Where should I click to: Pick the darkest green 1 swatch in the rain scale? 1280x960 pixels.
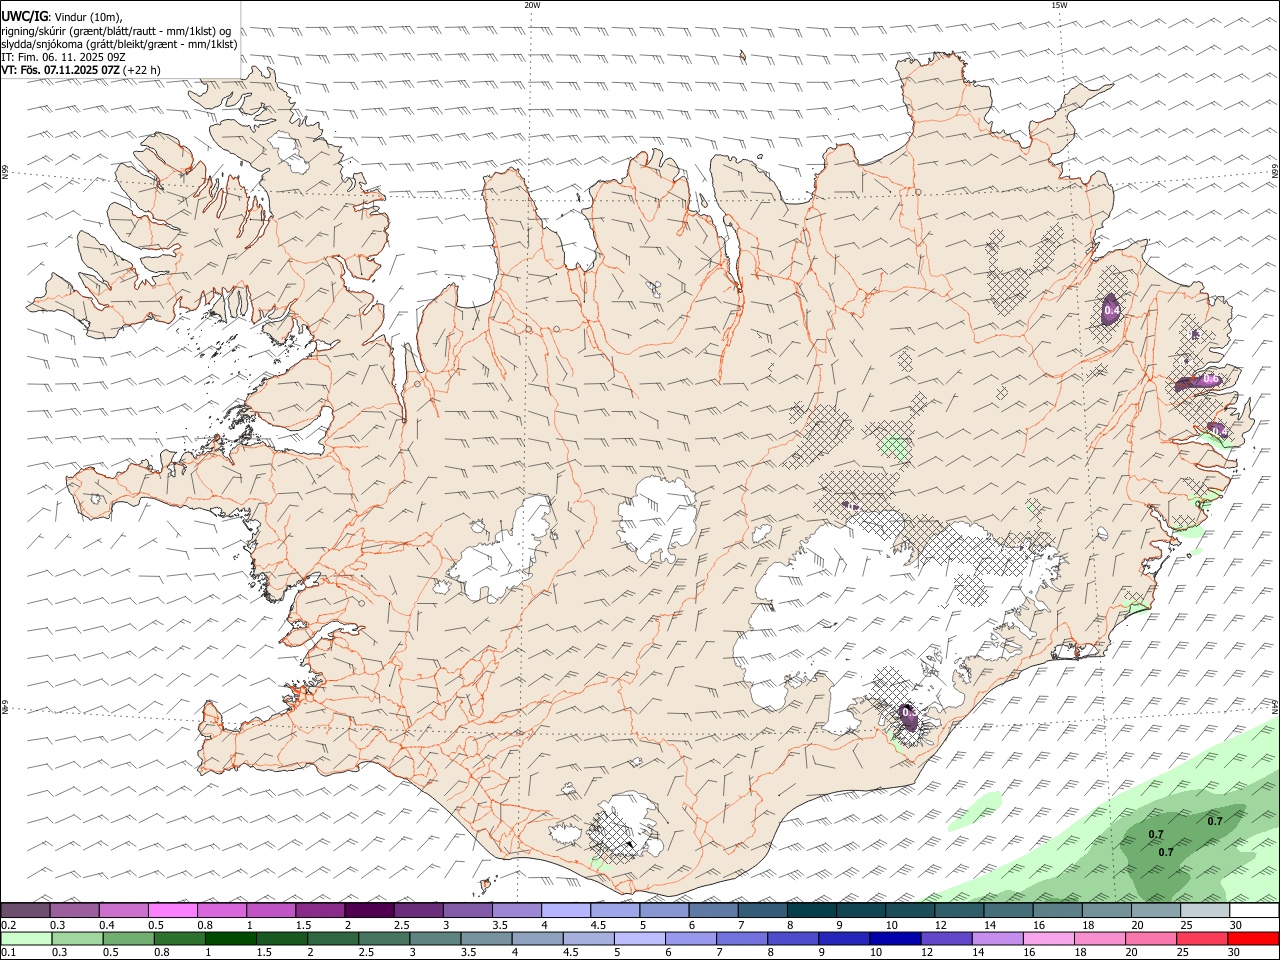tap(230, 939)
